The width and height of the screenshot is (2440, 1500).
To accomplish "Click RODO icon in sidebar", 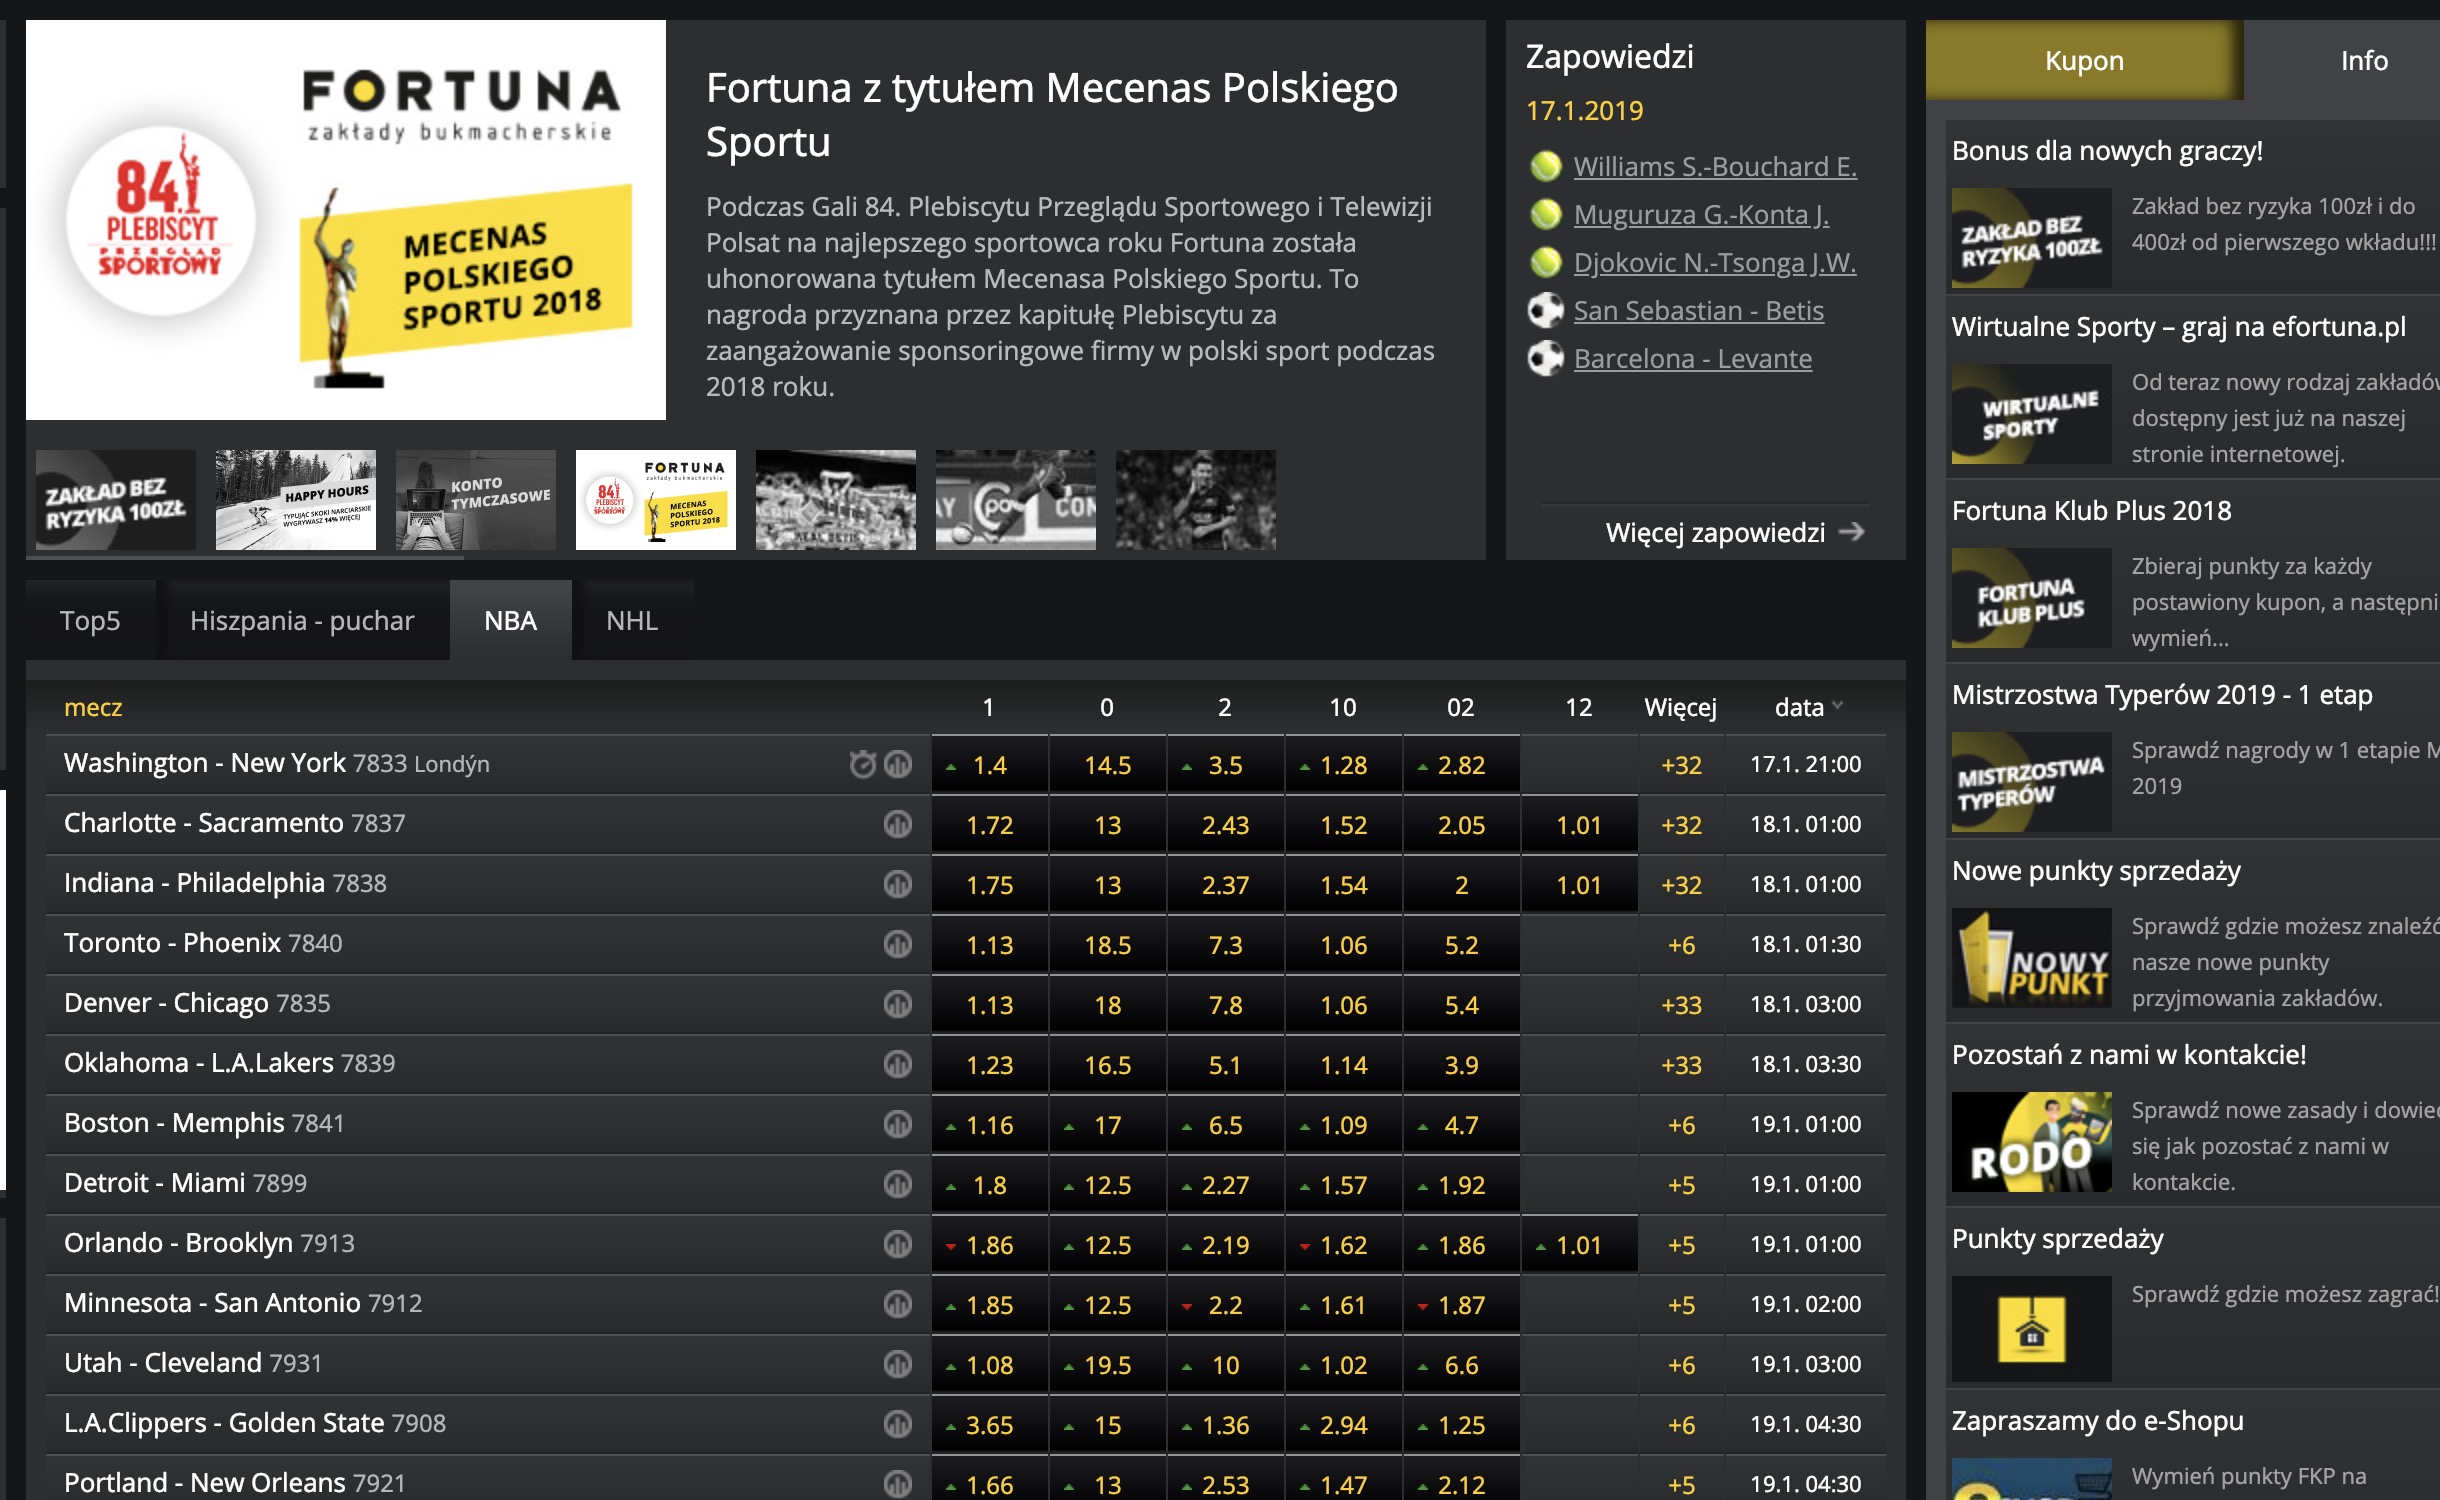I will tap(2031, 1142).
